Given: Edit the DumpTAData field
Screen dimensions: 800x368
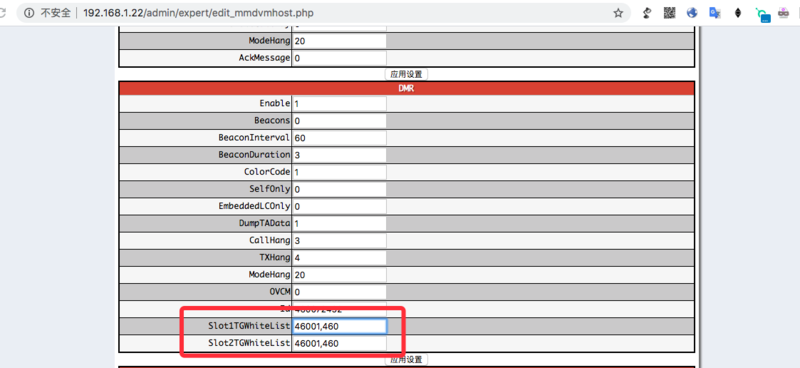Looking at the screenshot, I should point(339,224).
